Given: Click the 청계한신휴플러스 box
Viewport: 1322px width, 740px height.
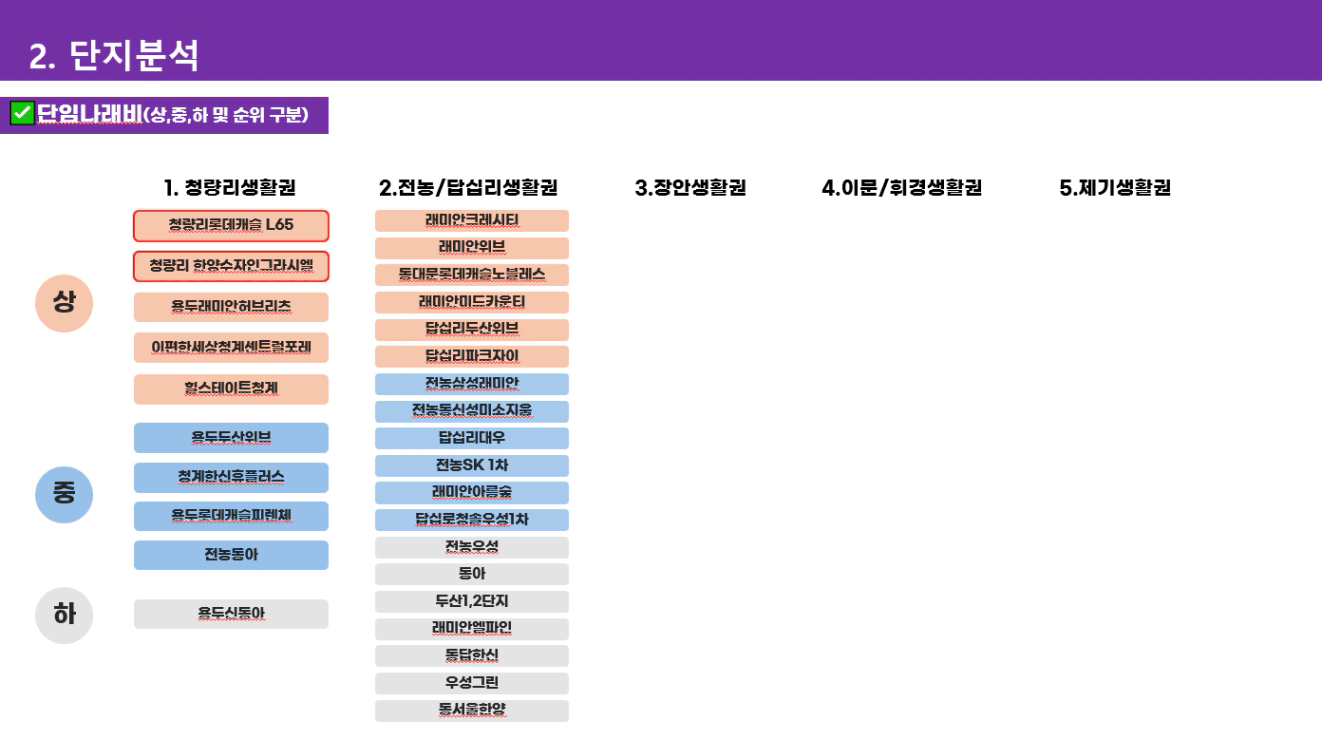Looking at the screenshot, I should (231, 477).
